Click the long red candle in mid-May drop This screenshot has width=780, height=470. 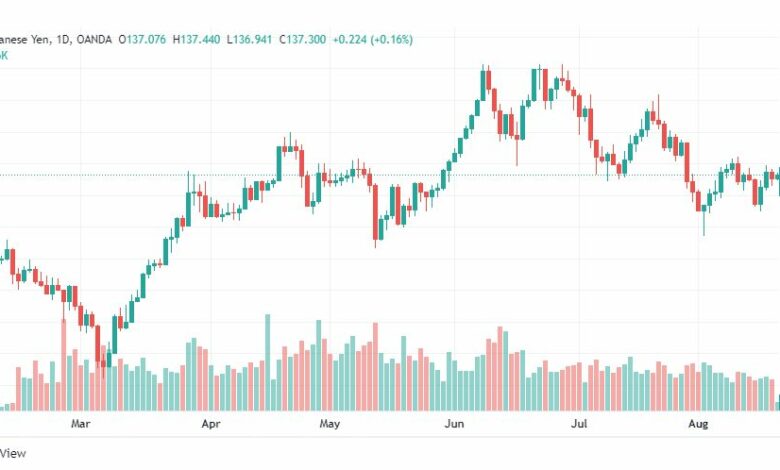click(376, 212)
